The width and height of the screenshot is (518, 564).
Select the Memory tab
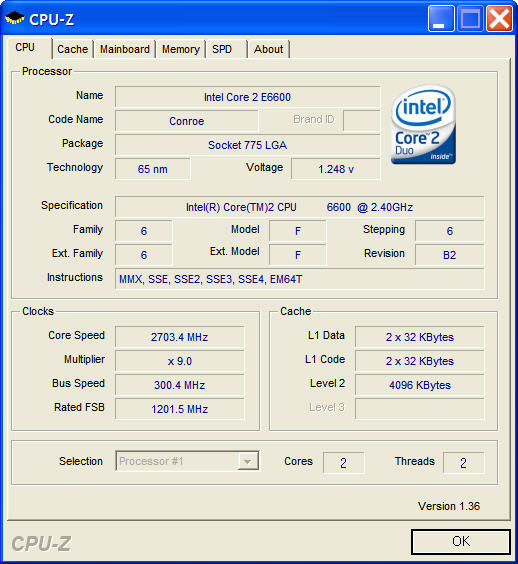coord(181,49)
